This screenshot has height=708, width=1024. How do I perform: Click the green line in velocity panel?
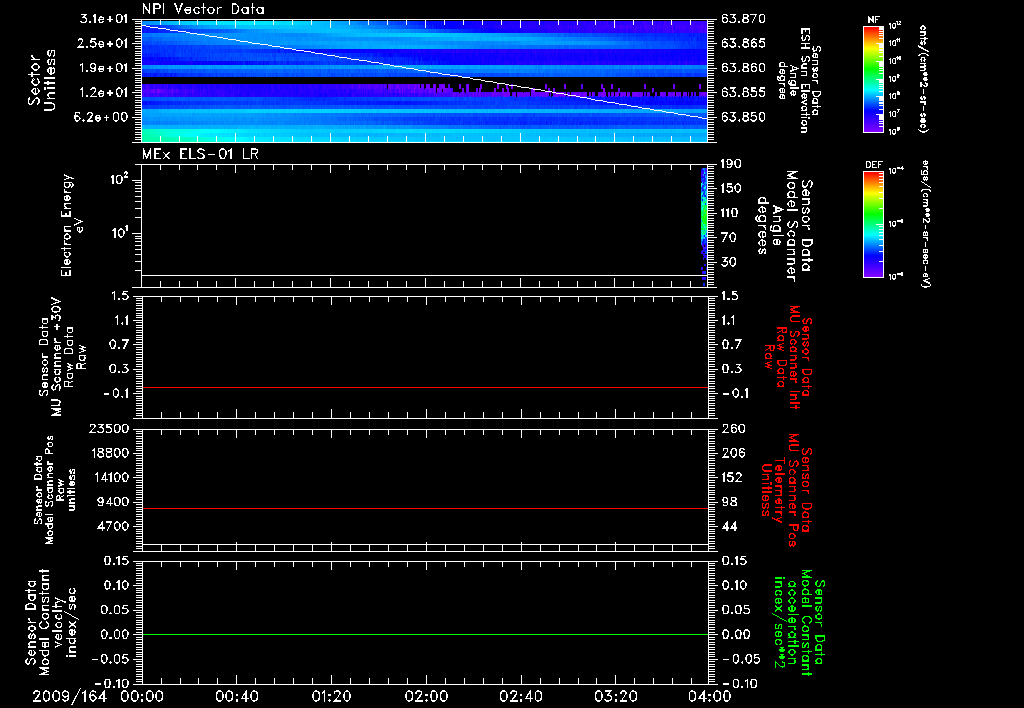click(424, 634)
